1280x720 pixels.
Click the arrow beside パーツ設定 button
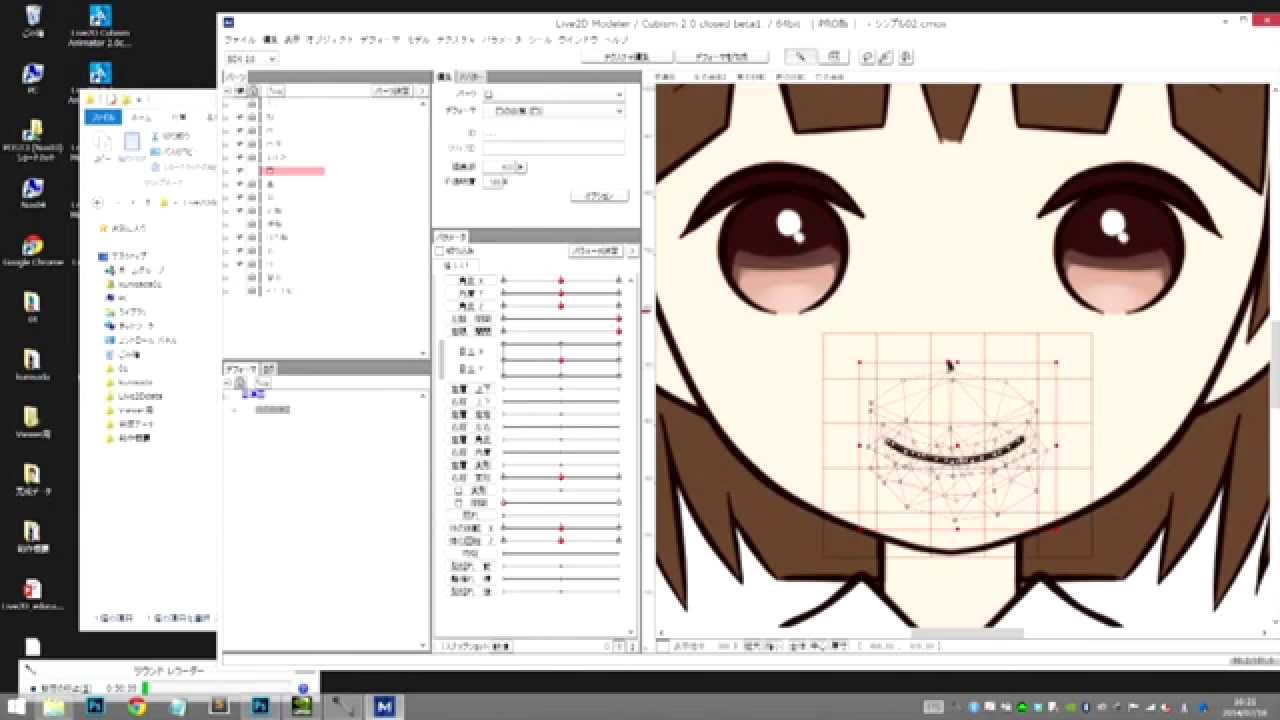coord(422,91)
